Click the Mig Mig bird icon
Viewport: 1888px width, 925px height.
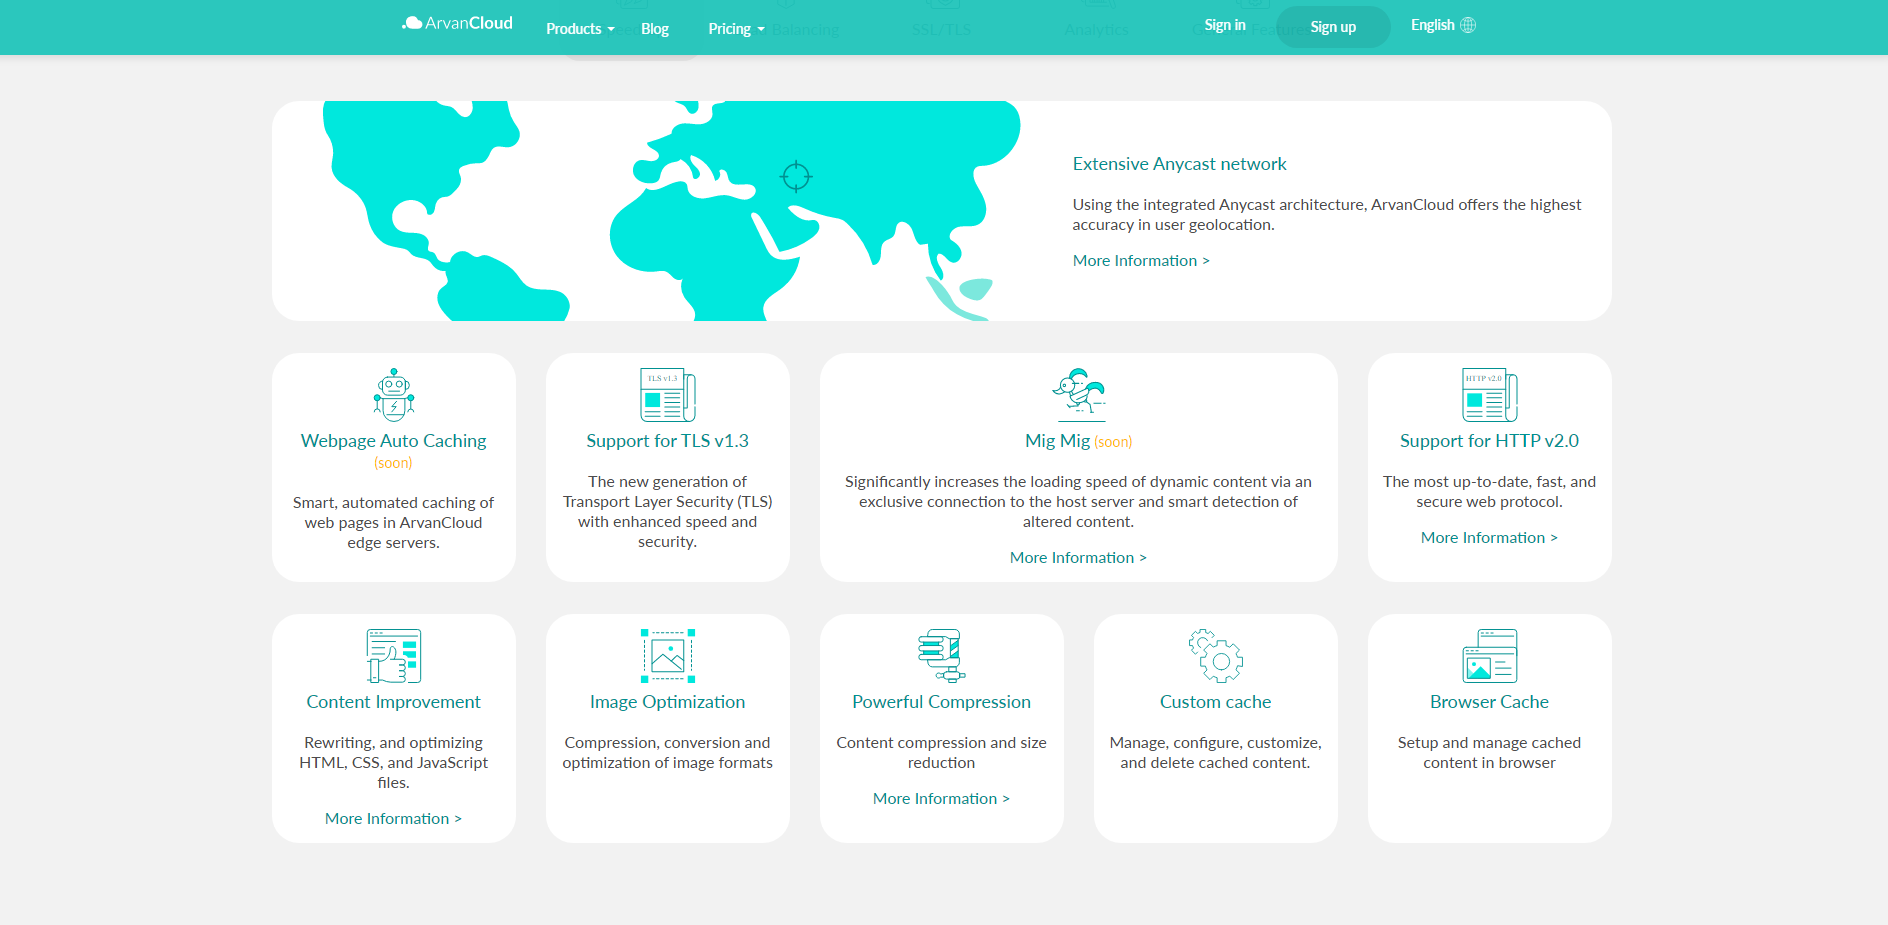click(1078, 393)
